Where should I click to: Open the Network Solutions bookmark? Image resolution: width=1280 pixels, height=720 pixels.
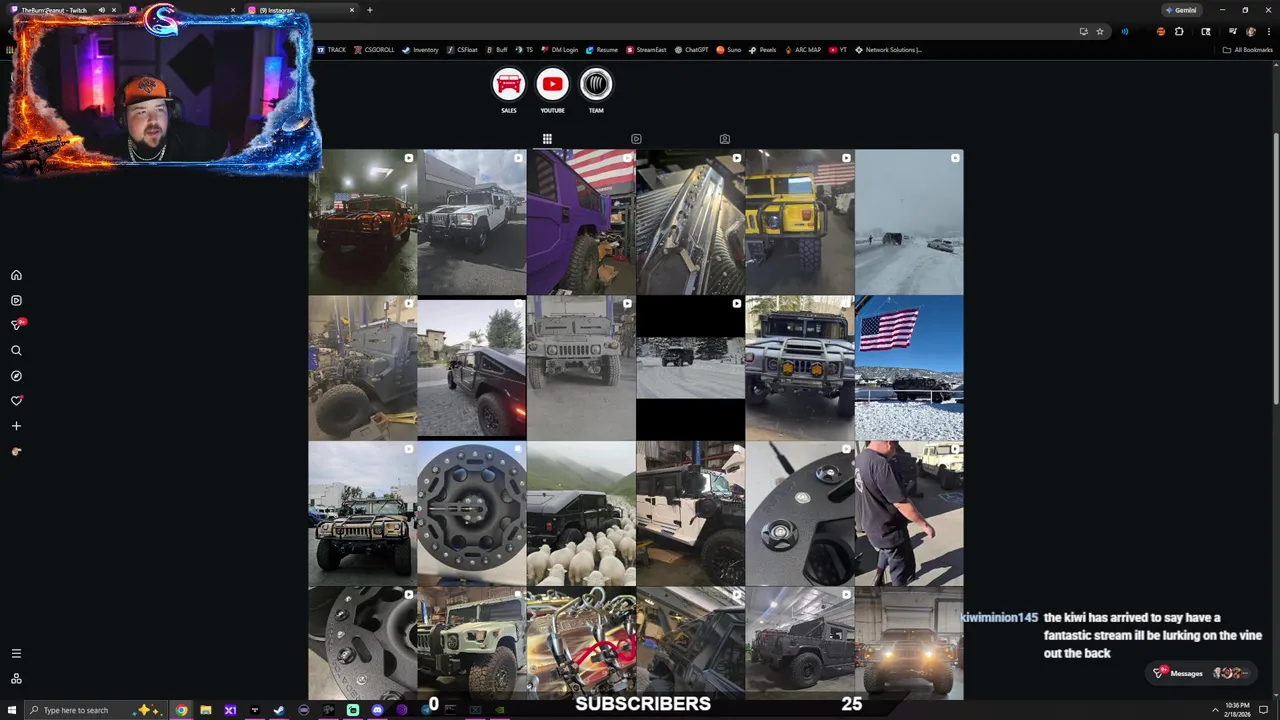(888, 49)
